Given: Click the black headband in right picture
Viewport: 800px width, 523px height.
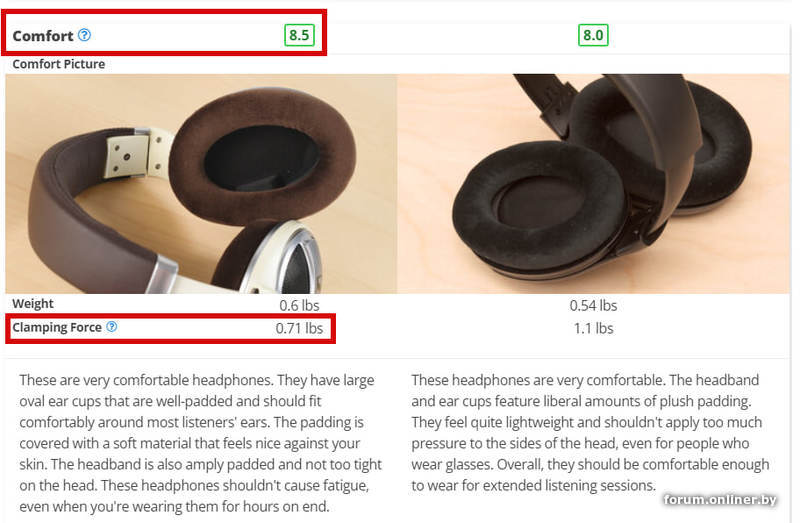Looking at the screenshot, I should pos(658,133).
